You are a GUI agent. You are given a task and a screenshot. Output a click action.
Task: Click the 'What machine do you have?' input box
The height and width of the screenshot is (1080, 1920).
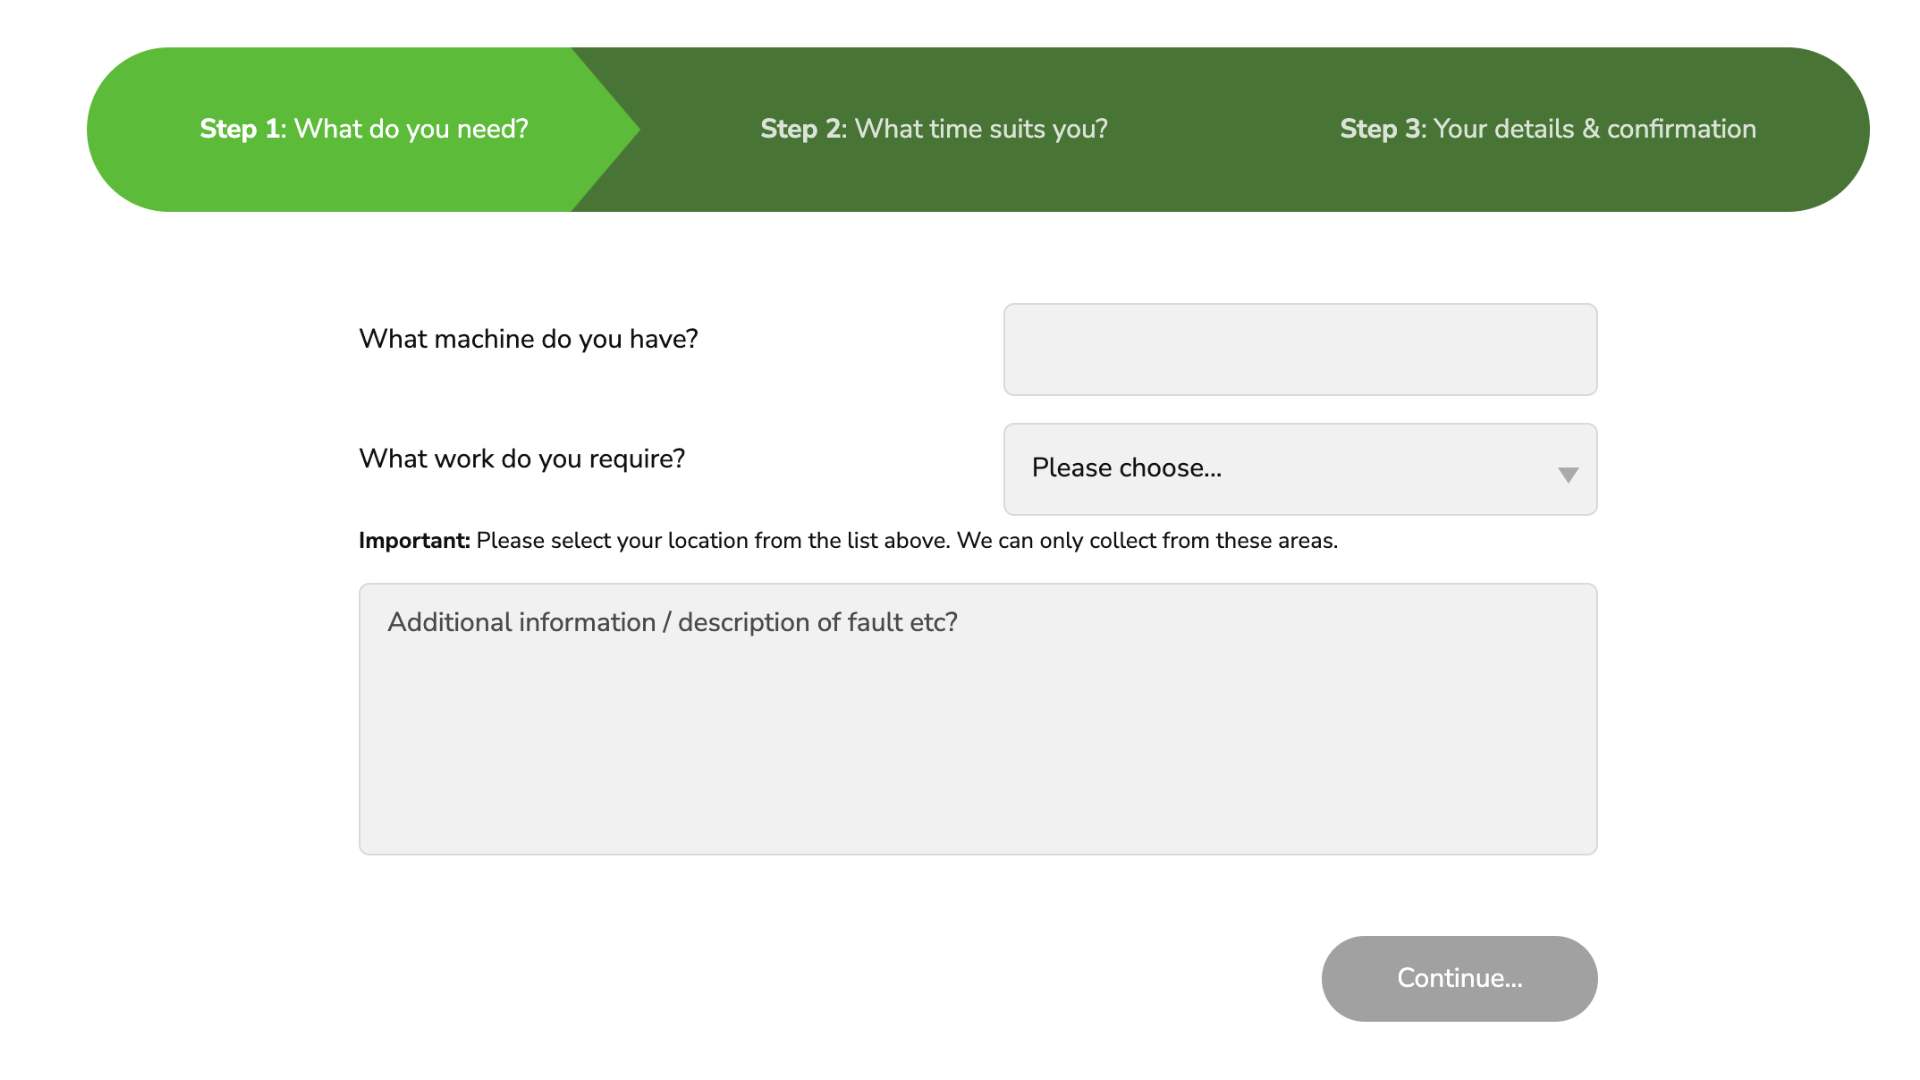coord(1299,349)
